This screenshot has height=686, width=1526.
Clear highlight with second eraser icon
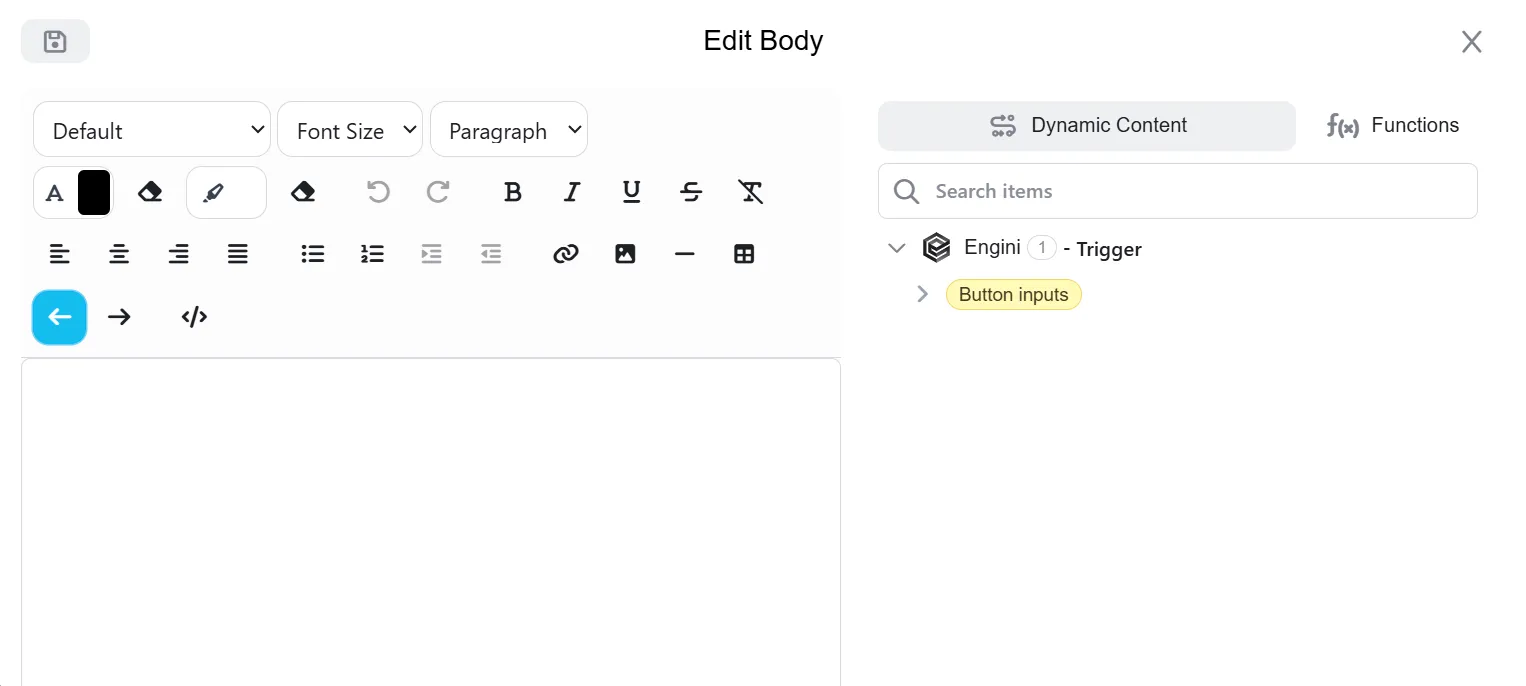point(303,192)
